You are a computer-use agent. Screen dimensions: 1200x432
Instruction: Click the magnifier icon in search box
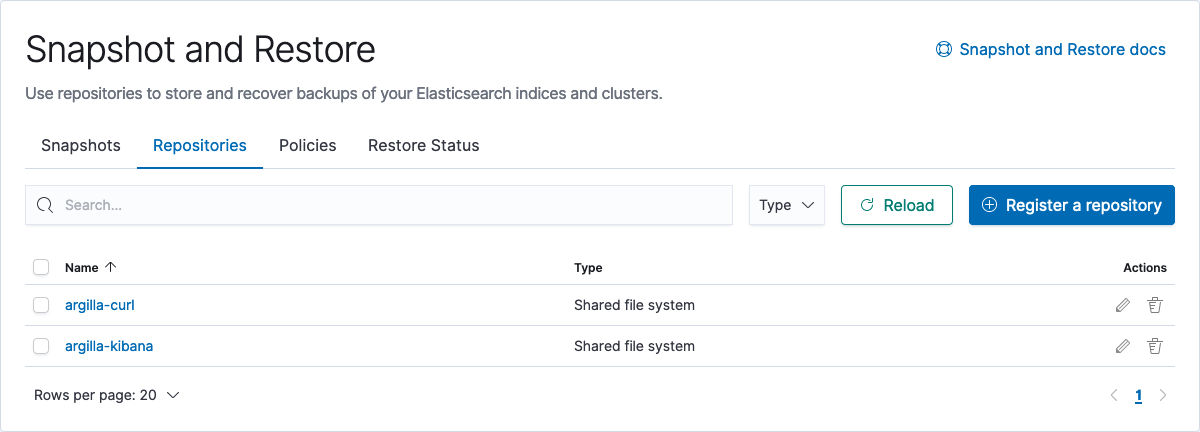pyautogui.click(x=44, y=205)
